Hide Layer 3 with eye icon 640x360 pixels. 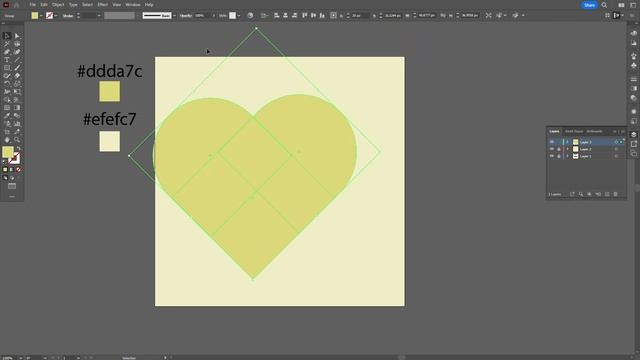552,142
